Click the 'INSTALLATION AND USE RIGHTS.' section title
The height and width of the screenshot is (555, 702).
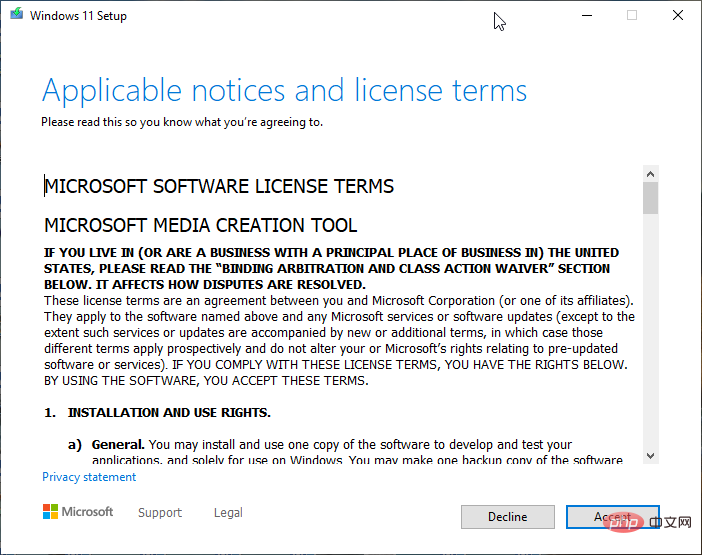pyautogui.click(x=169, y=413)
